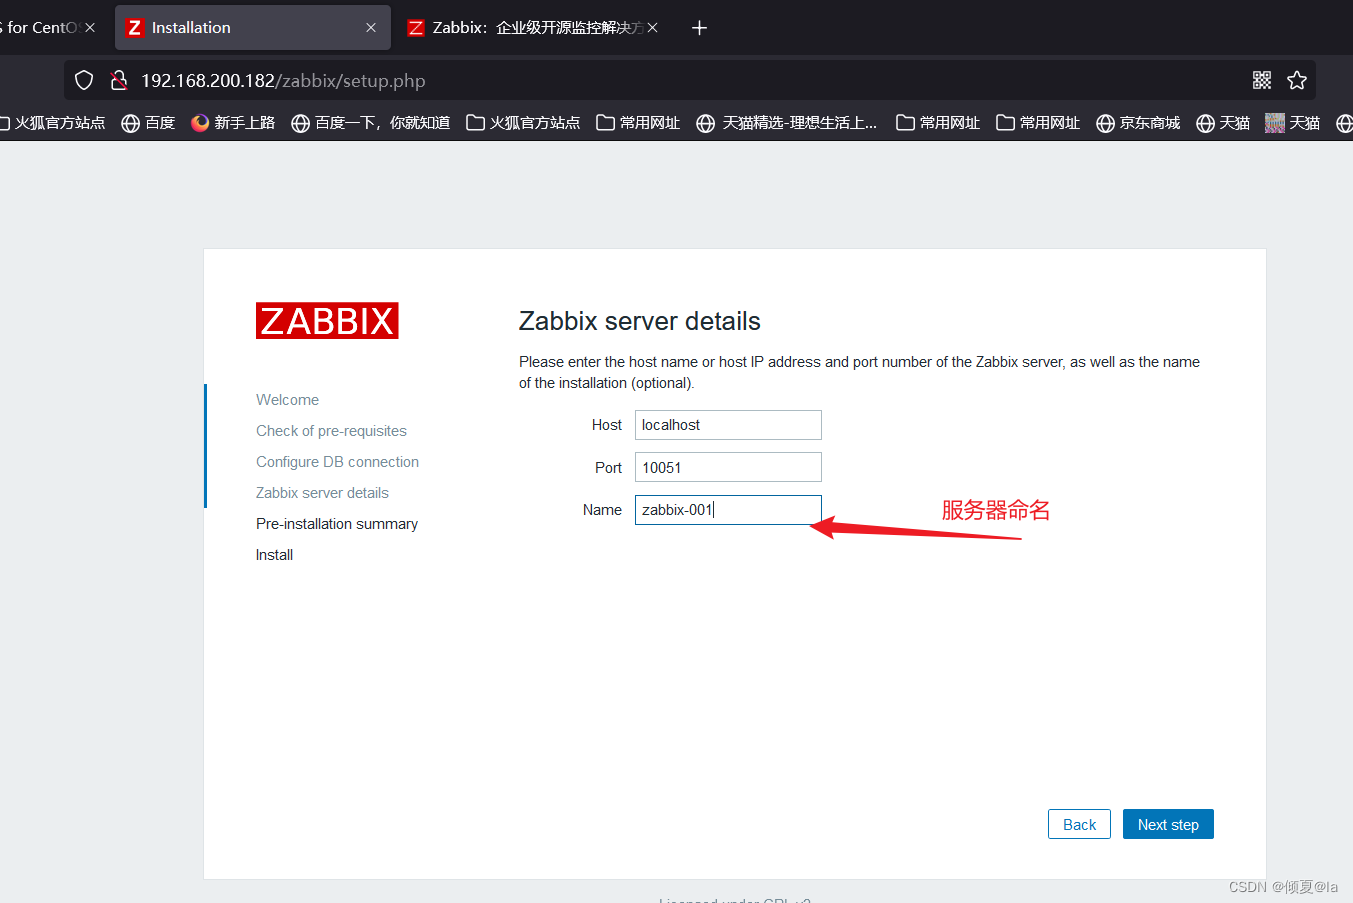Click the ZABBIX logo

click(x=327, y=321)
